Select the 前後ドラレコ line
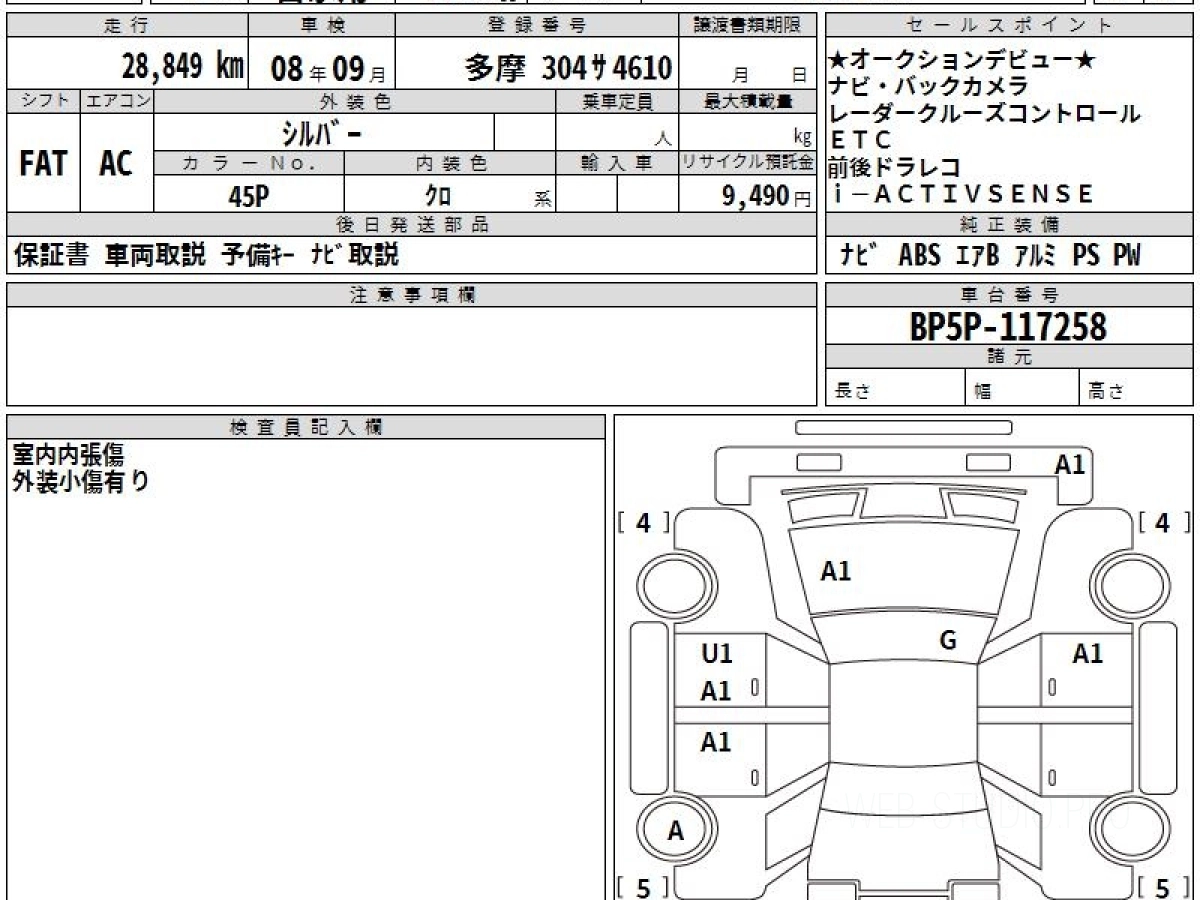1200x900 pixels. click(x=896, y=167)
